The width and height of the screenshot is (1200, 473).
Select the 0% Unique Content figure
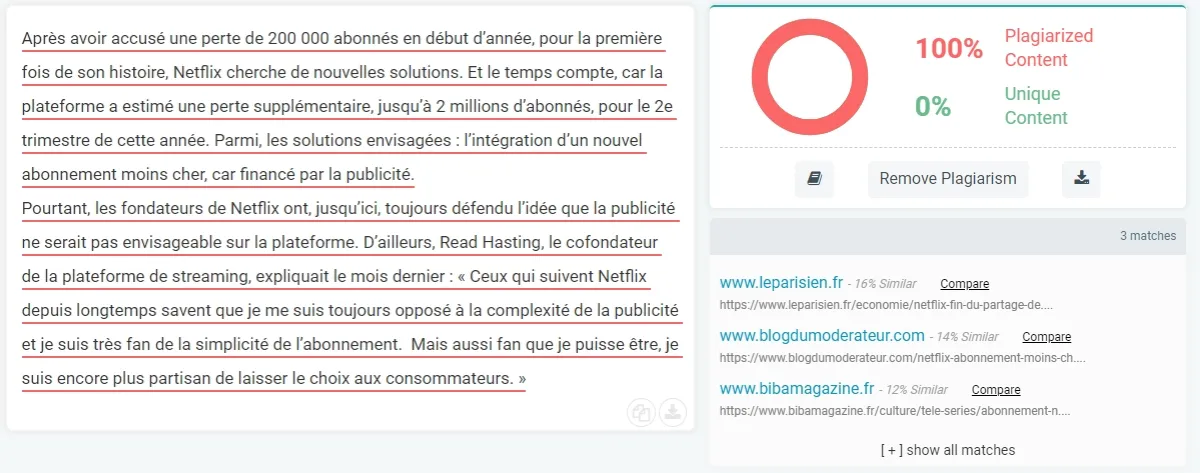coord(933,106)
